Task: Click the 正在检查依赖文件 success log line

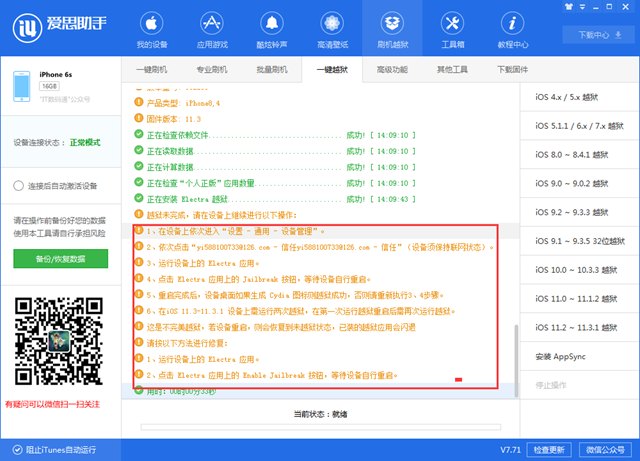Action: (x=275, y=135)
